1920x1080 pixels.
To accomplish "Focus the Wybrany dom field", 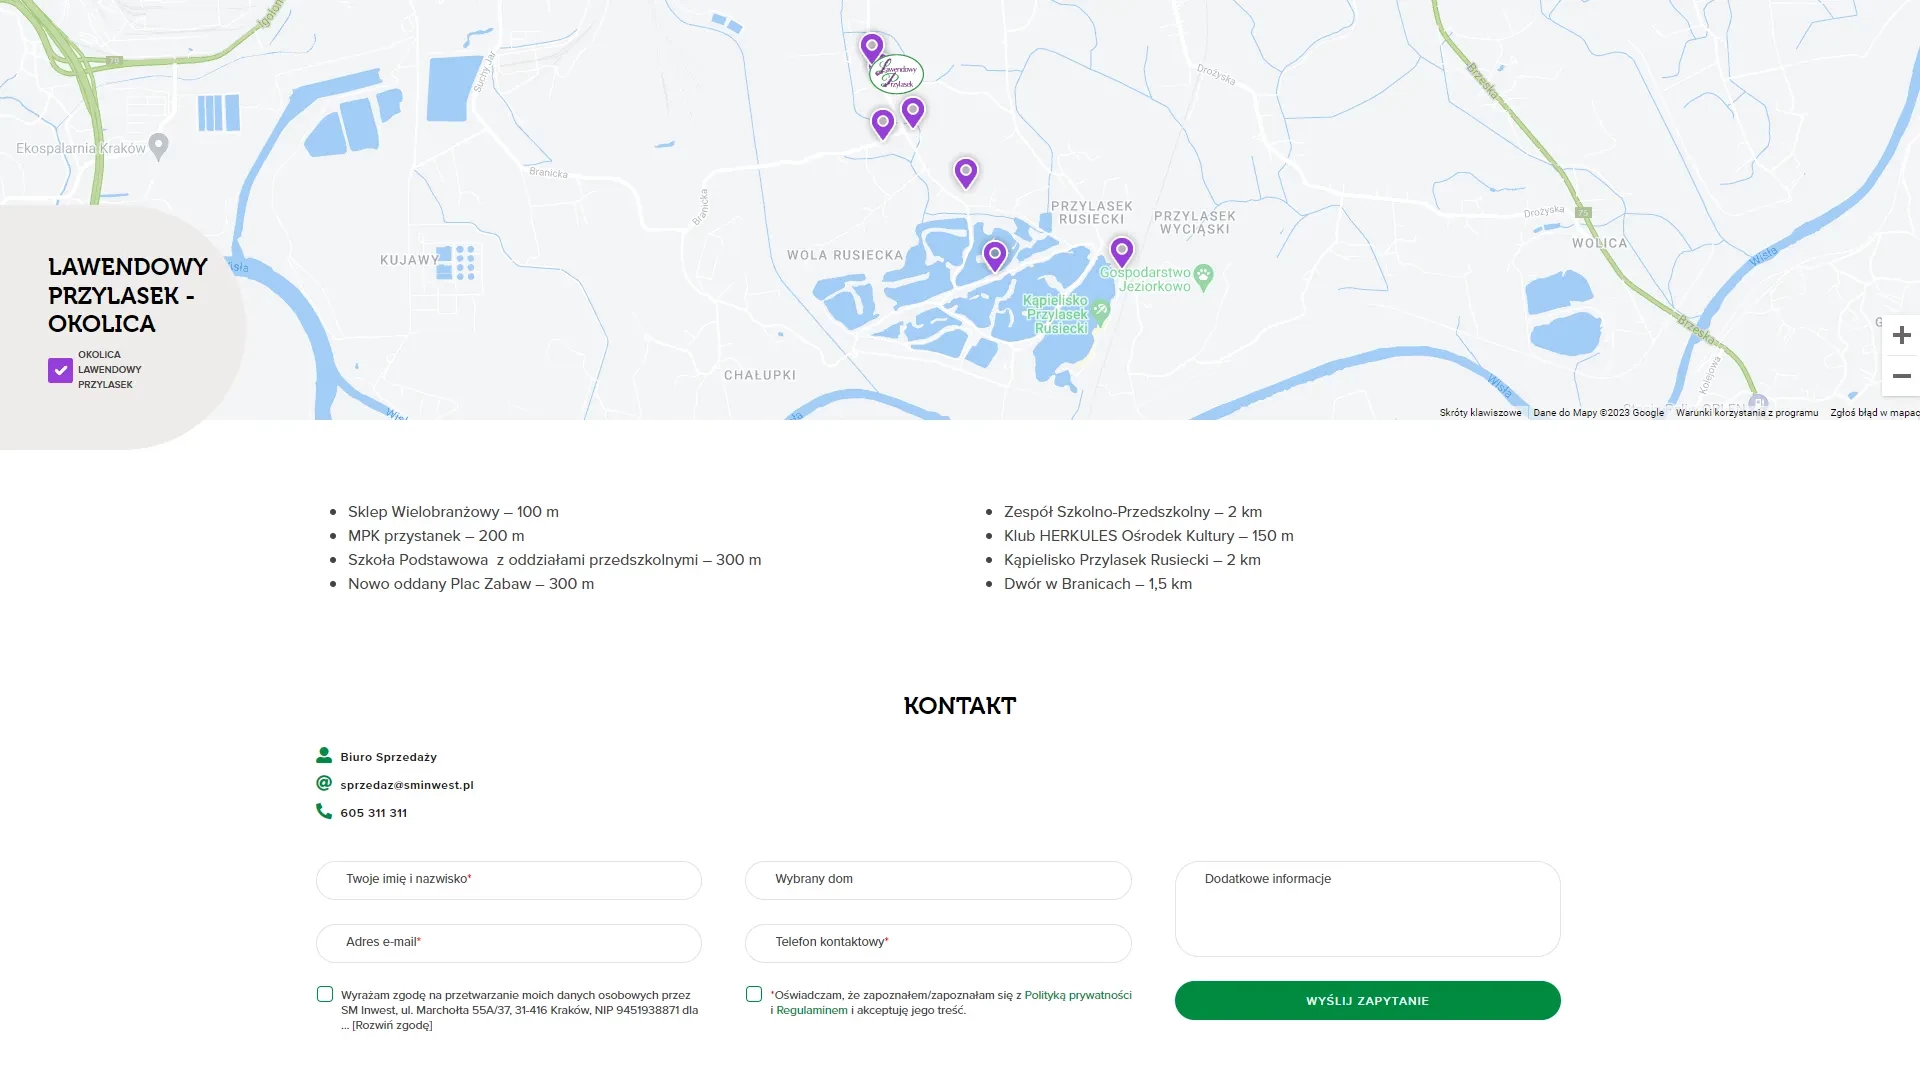I will point(938,880).
